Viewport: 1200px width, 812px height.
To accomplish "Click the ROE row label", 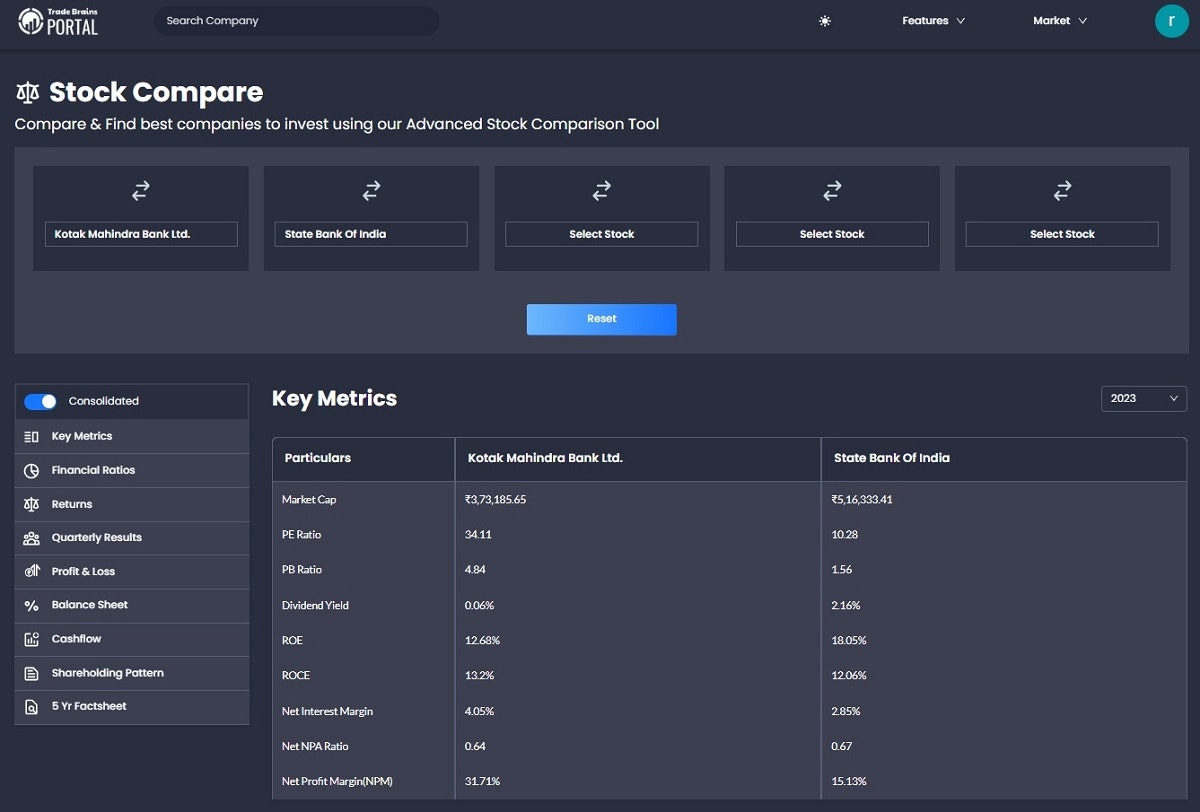I will [292, 640].
